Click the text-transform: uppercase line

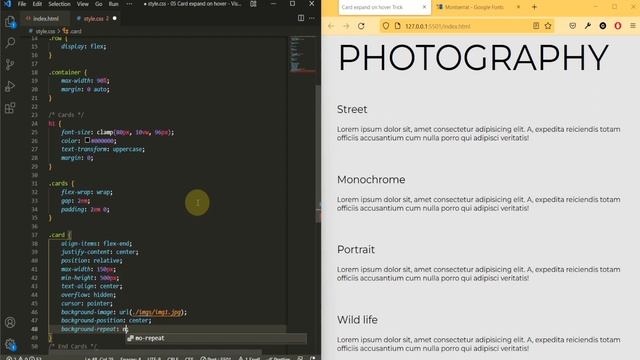pos(103,149)
